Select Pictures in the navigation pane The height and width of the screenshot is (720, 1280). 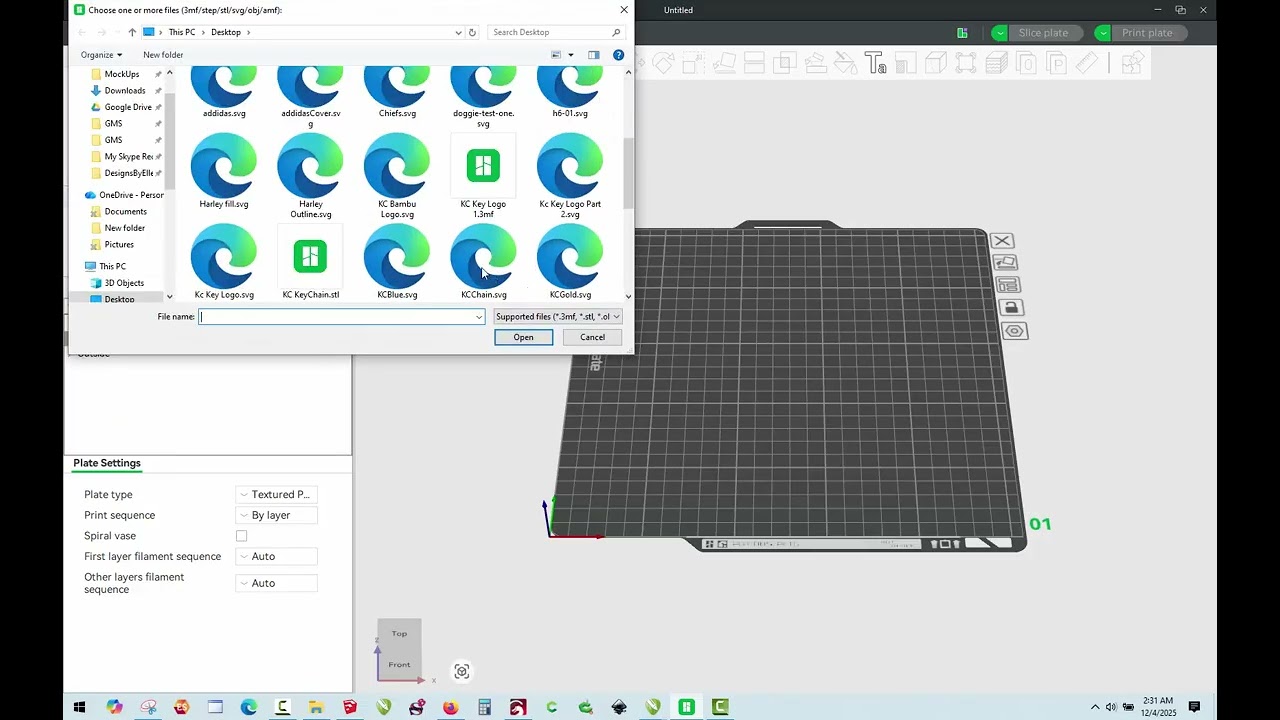tap(119, 244)
